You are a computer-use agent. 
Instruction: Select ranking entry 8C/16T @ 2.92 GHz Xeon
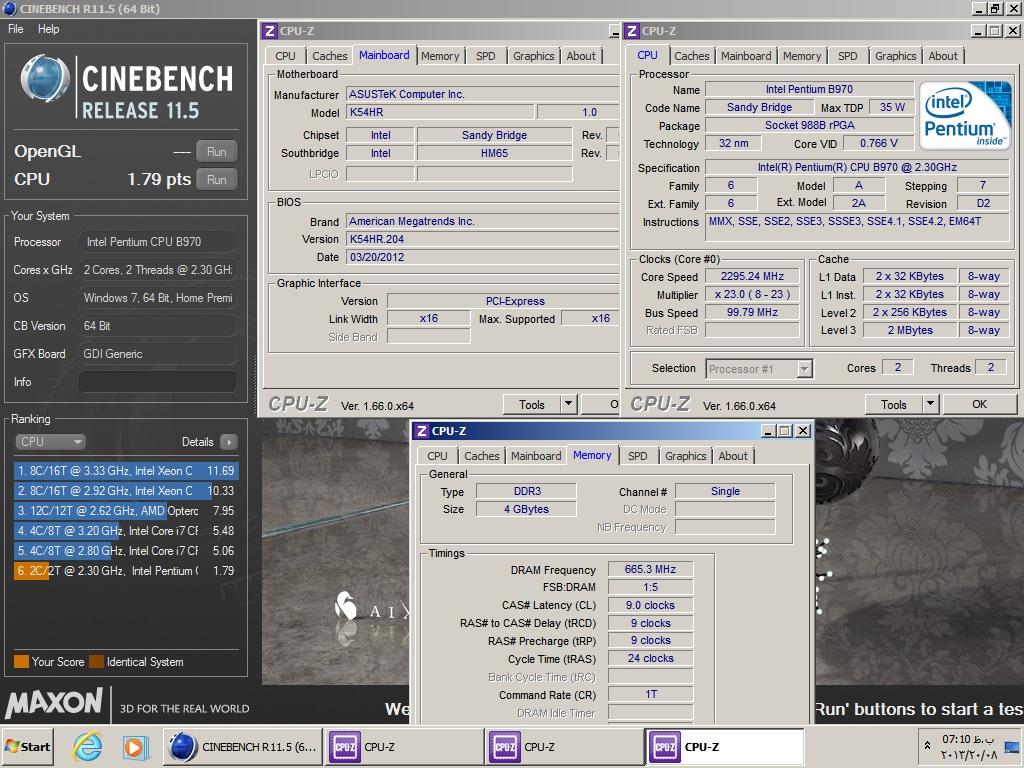click(x=126, y=491)
